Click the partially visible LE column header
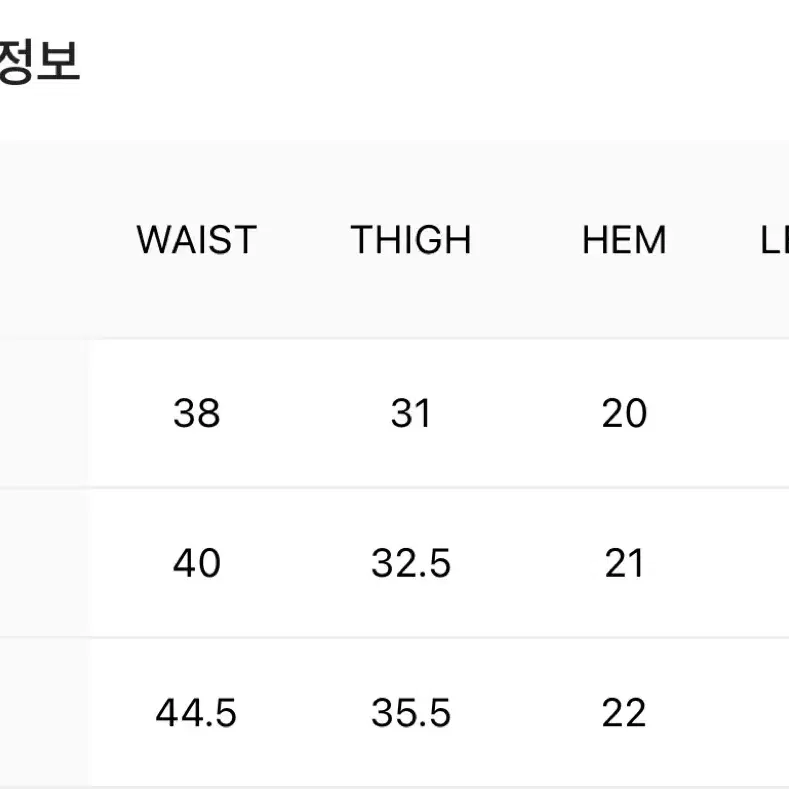Image resolution: width=789 pixels, height=789 pixels. (x=774, y=240)
